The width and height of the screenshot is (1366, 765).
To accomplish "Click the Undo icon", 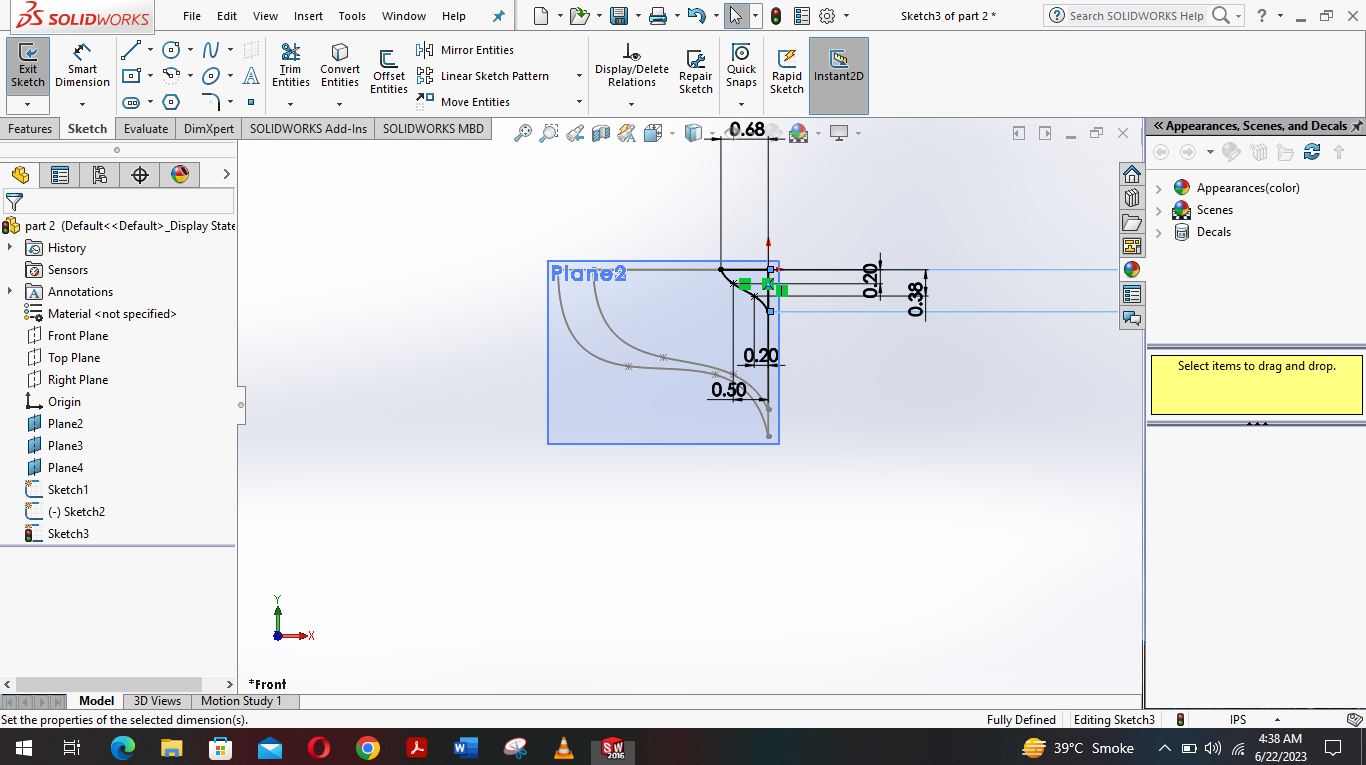I will coord(697,16).
